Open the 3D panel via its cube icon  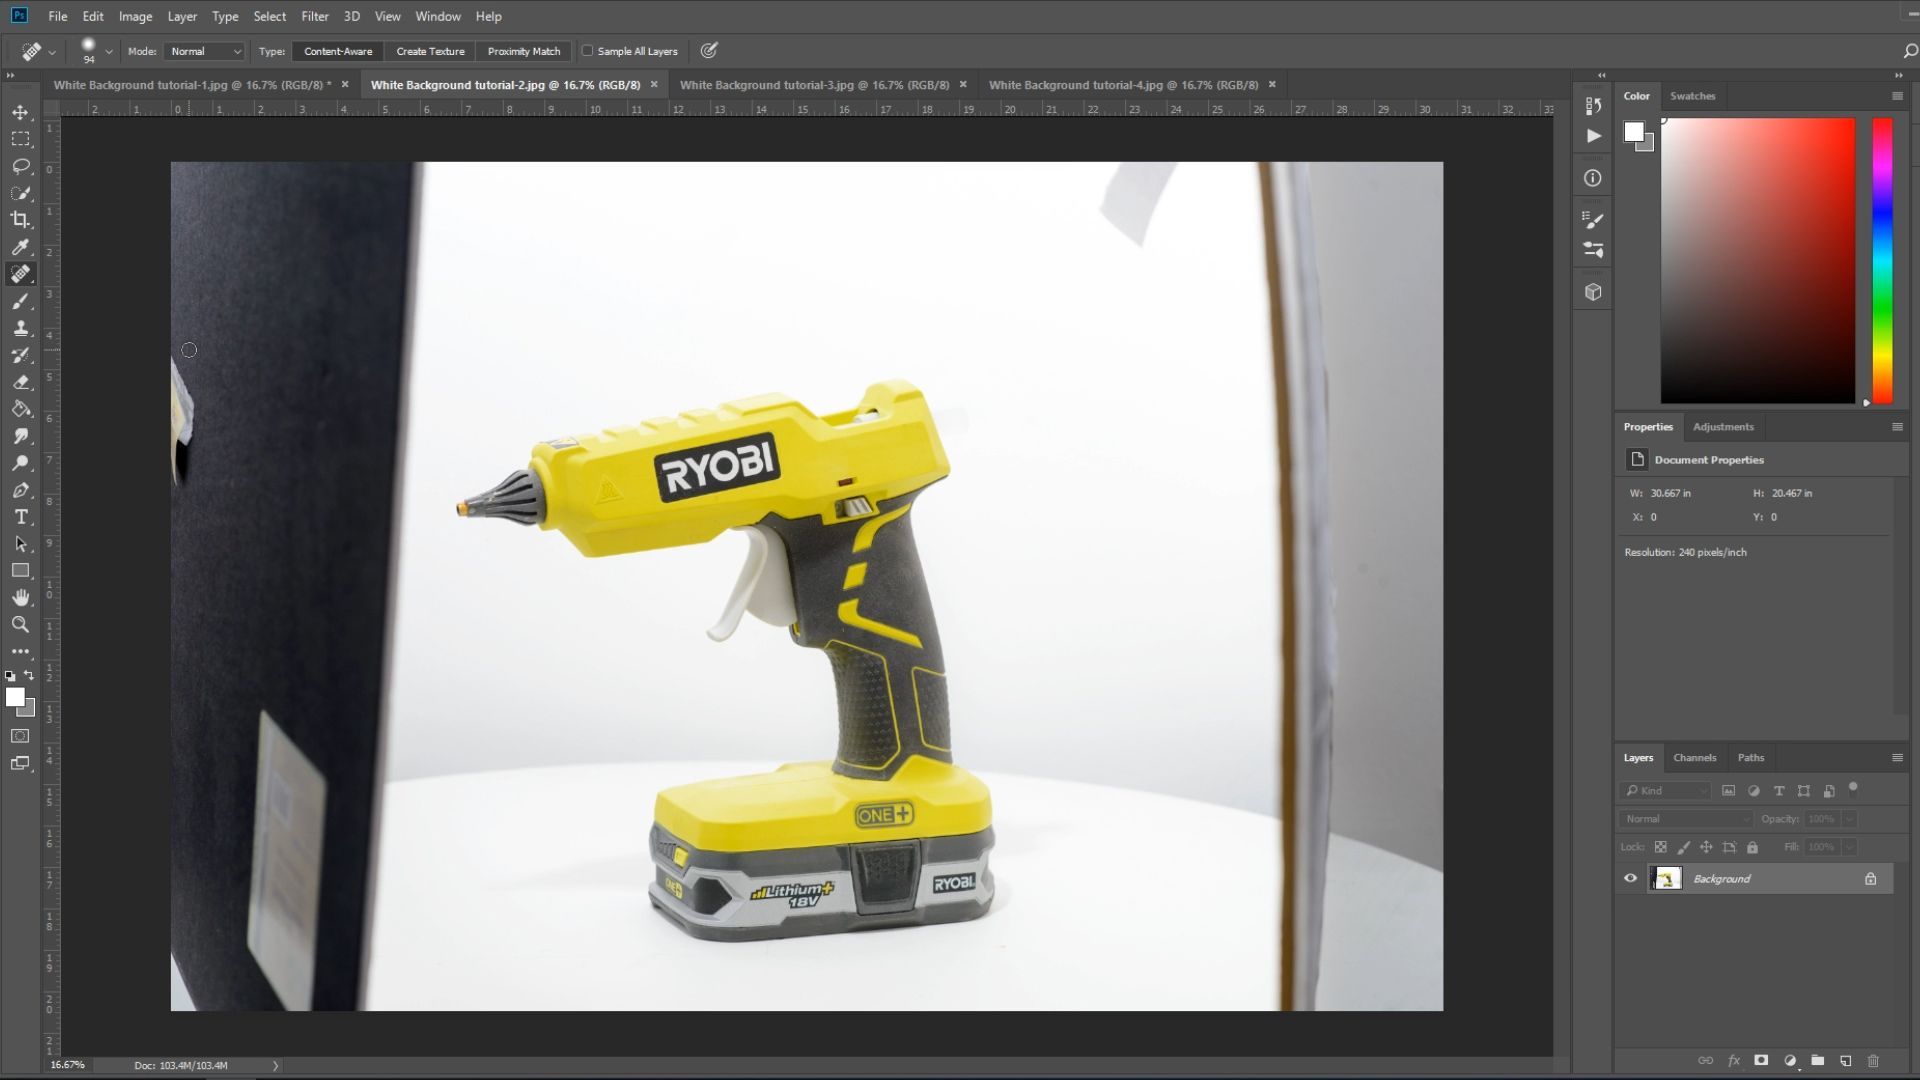coord(1592,291)
